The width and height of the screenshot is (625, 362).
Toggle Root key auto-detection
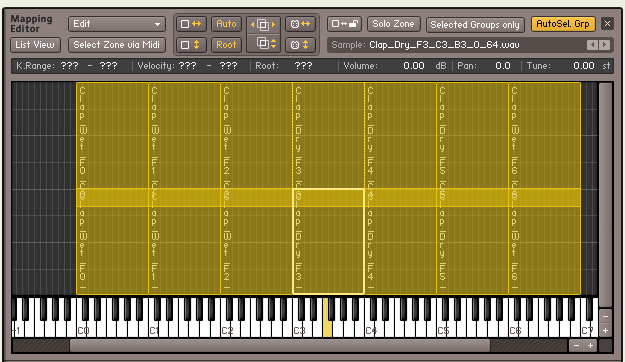click(x=226, y=45)
